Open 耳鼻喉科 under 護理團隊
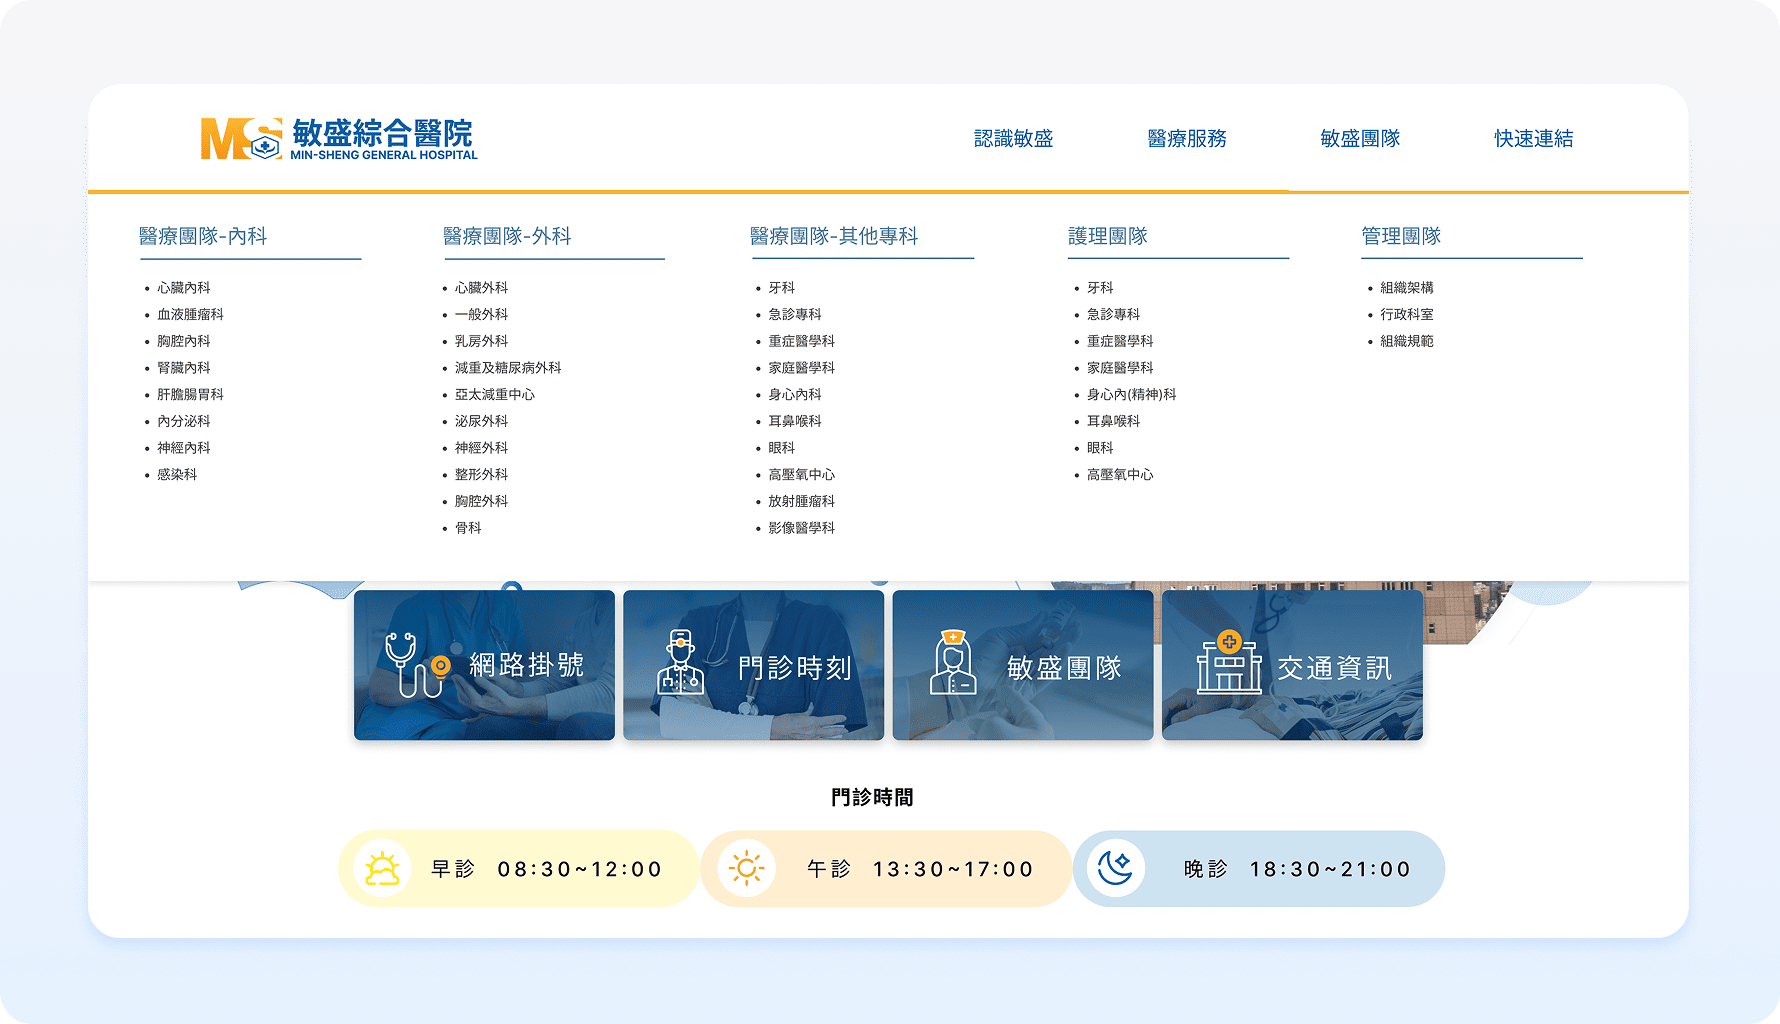Image resolution: width=1780 pixels, height=1024 pixels. tap(1114, 421)
